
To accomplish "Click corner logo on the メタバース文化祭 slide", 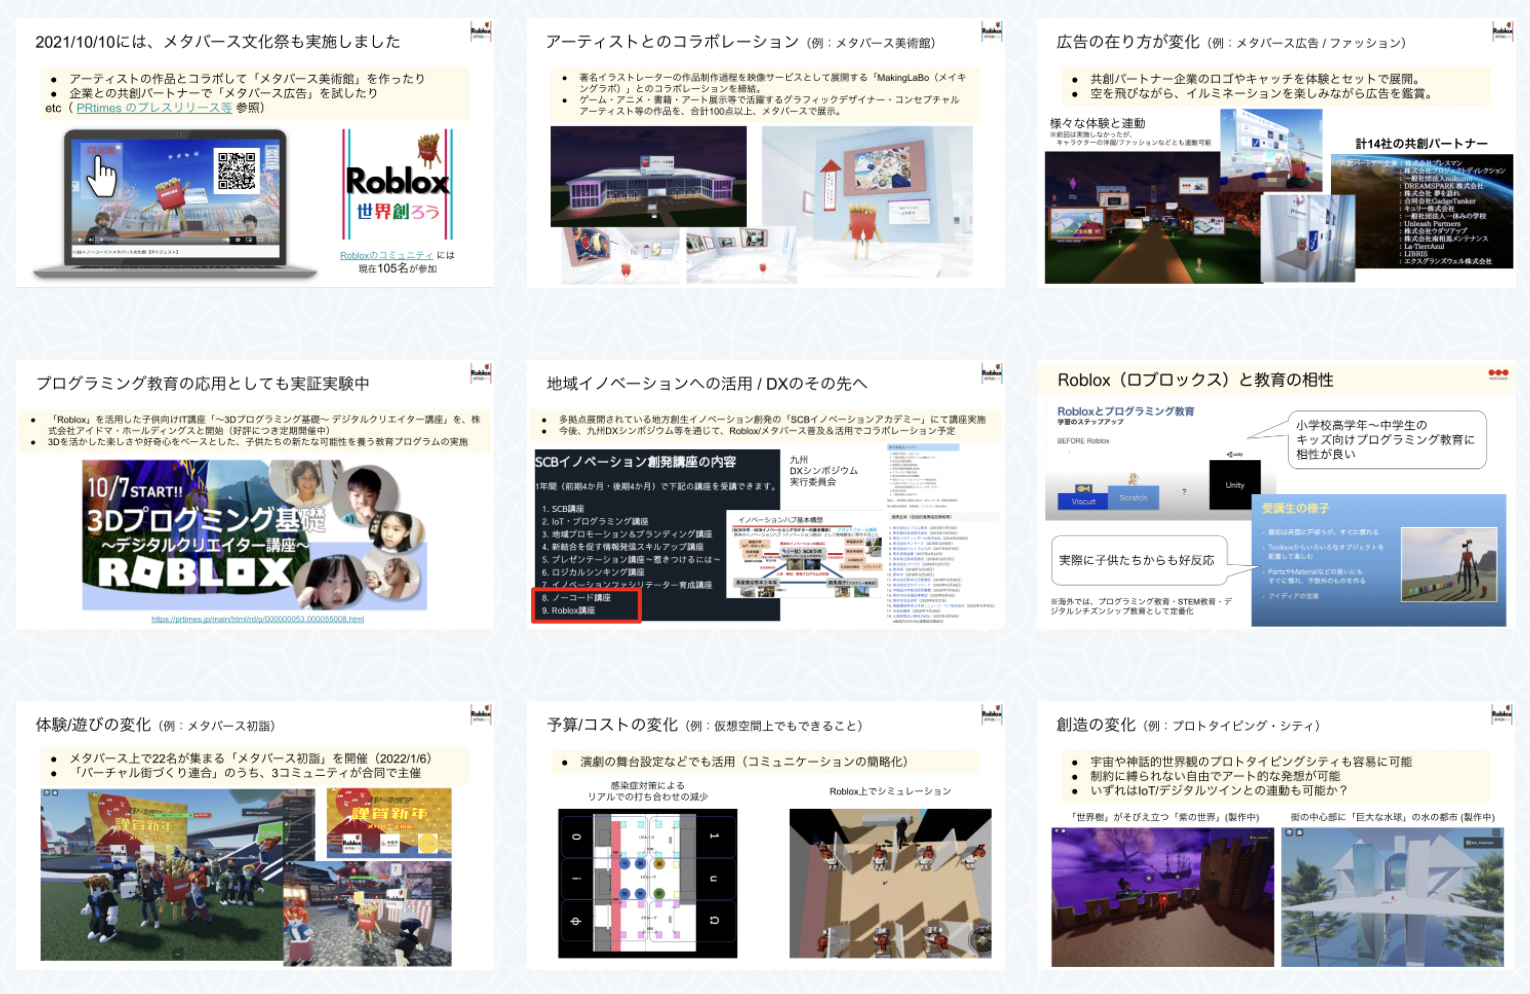I will 480,31.
